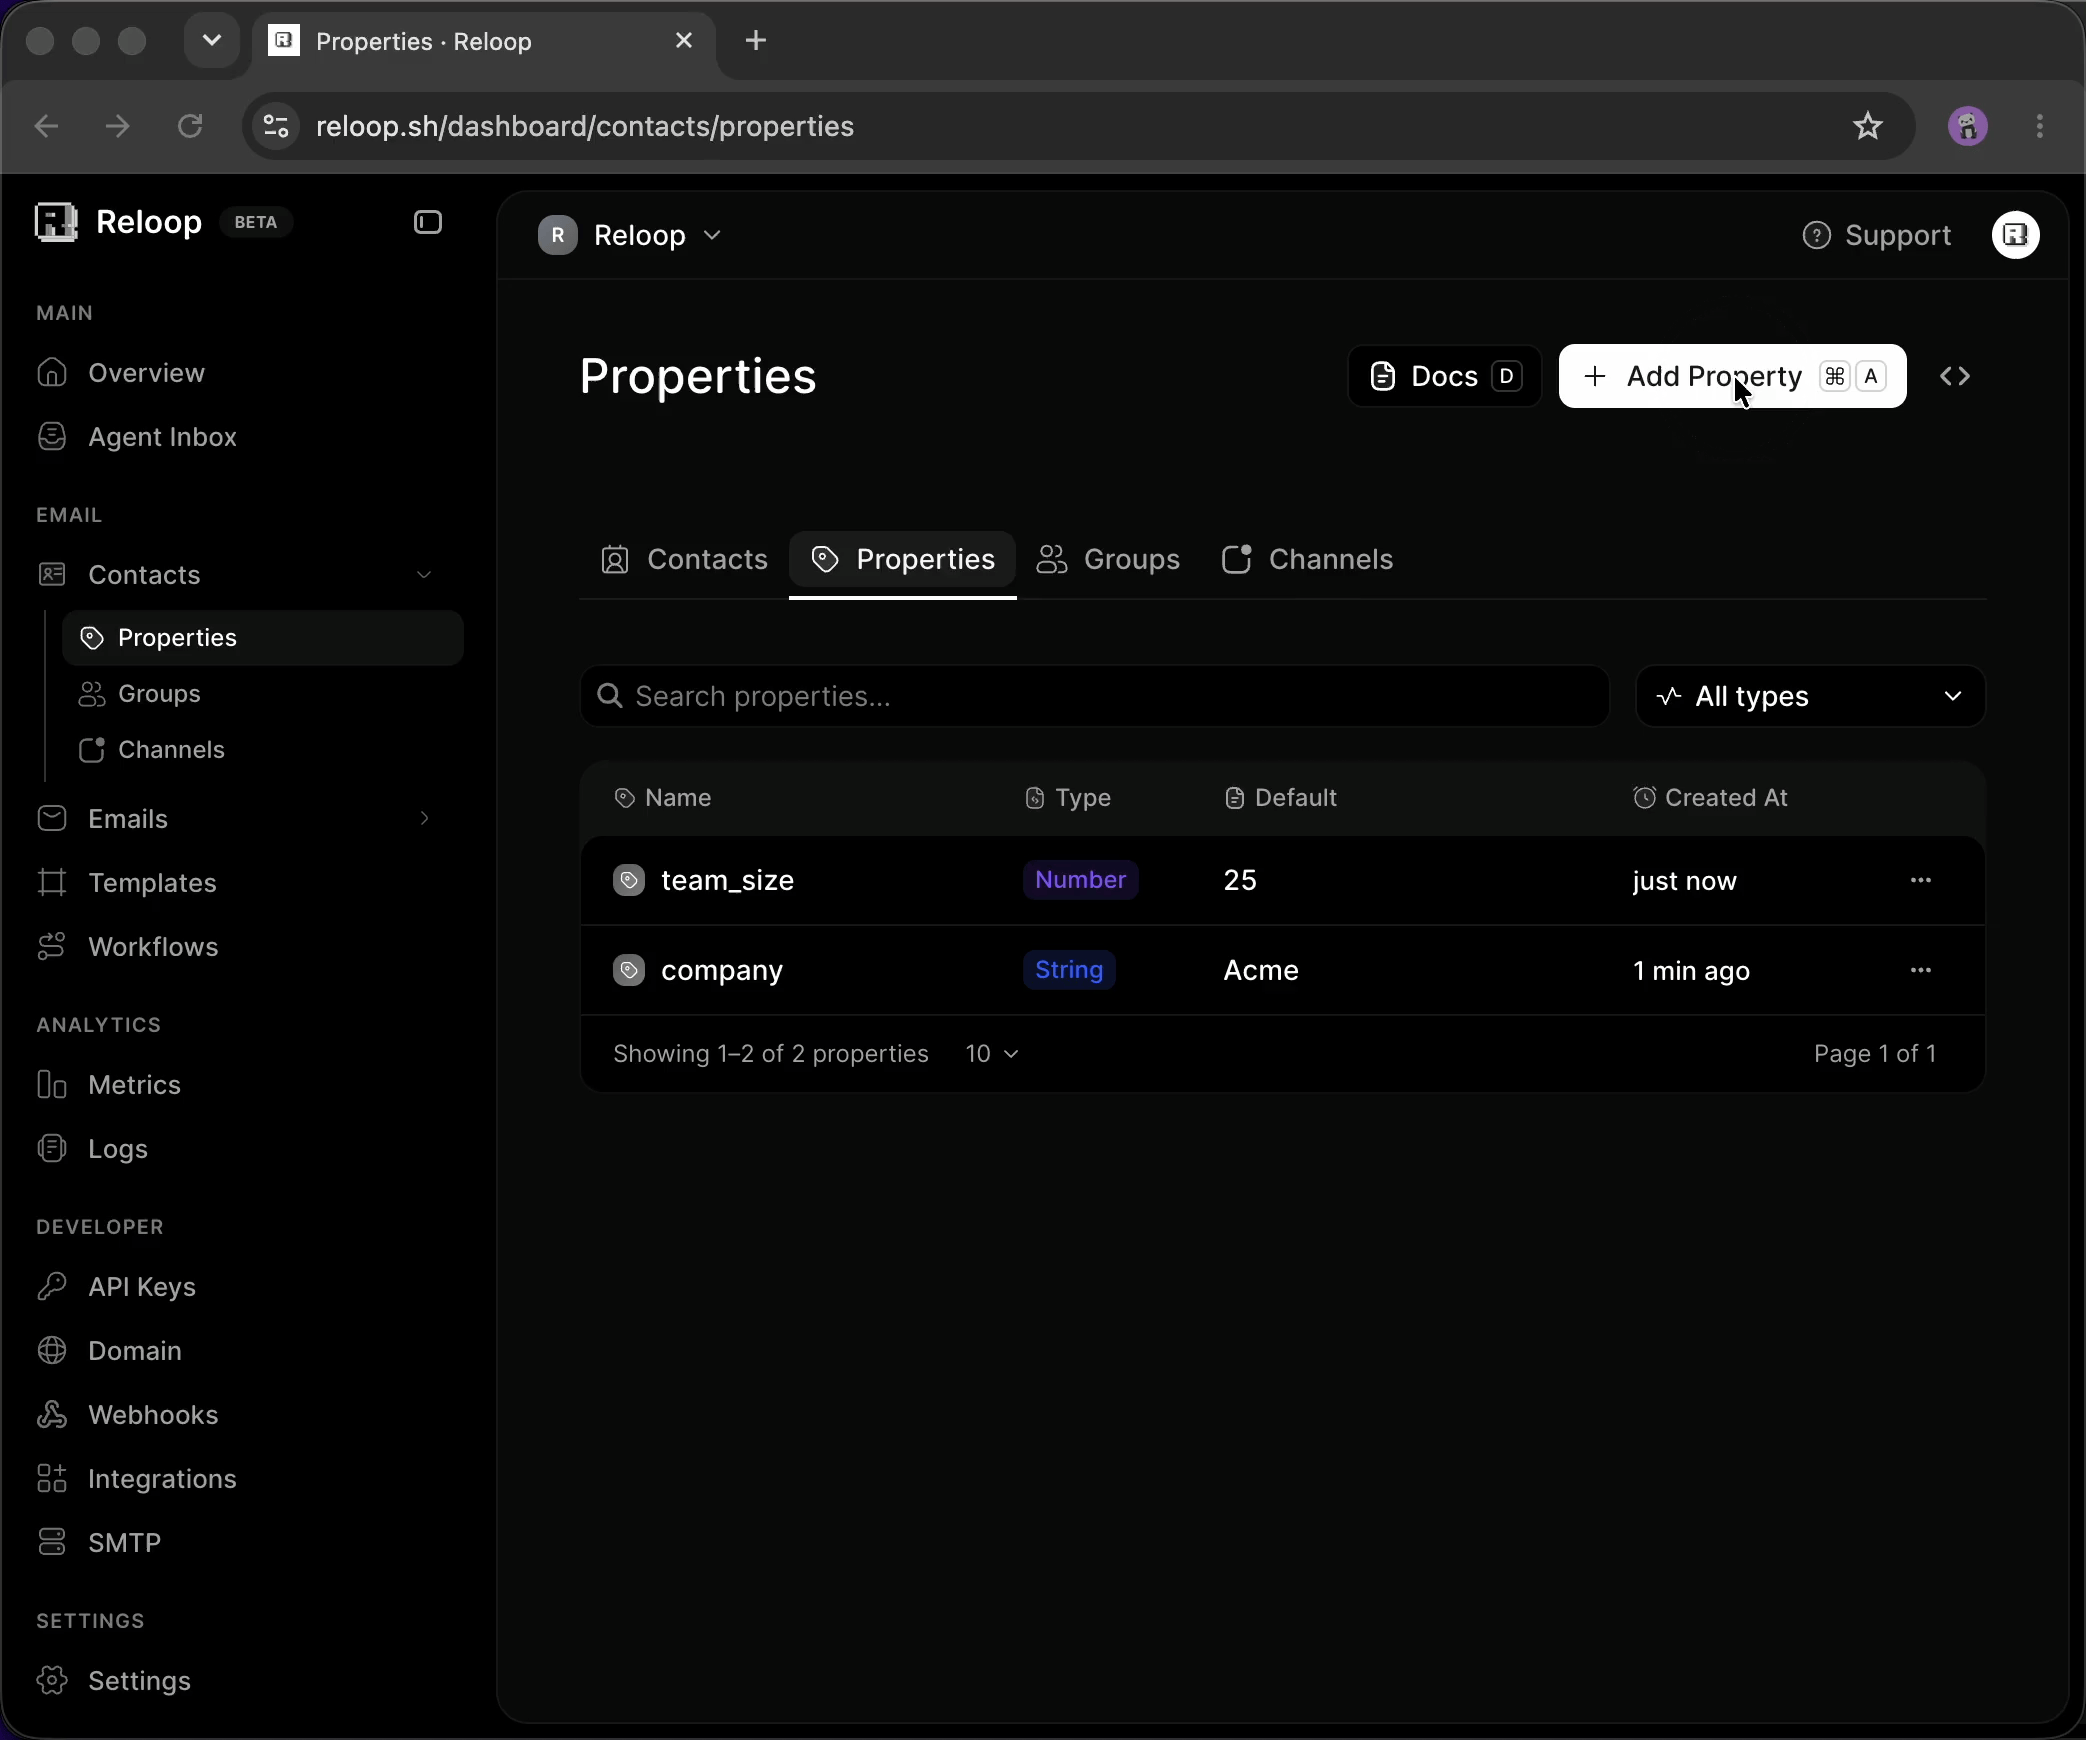The image size is (2086, 1740).
Task: Open SMTP page
Action: pos(124,1543)
